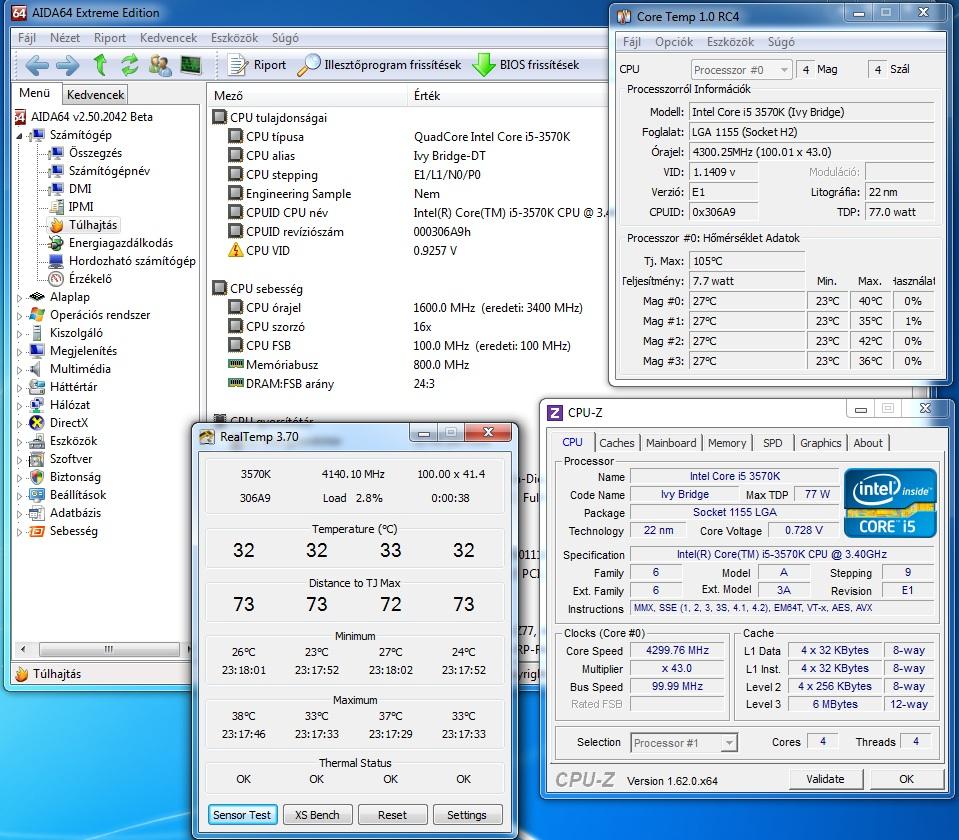Select the DirectX item in the tree
The image size is (959, 840).
[x=68, y=423]
